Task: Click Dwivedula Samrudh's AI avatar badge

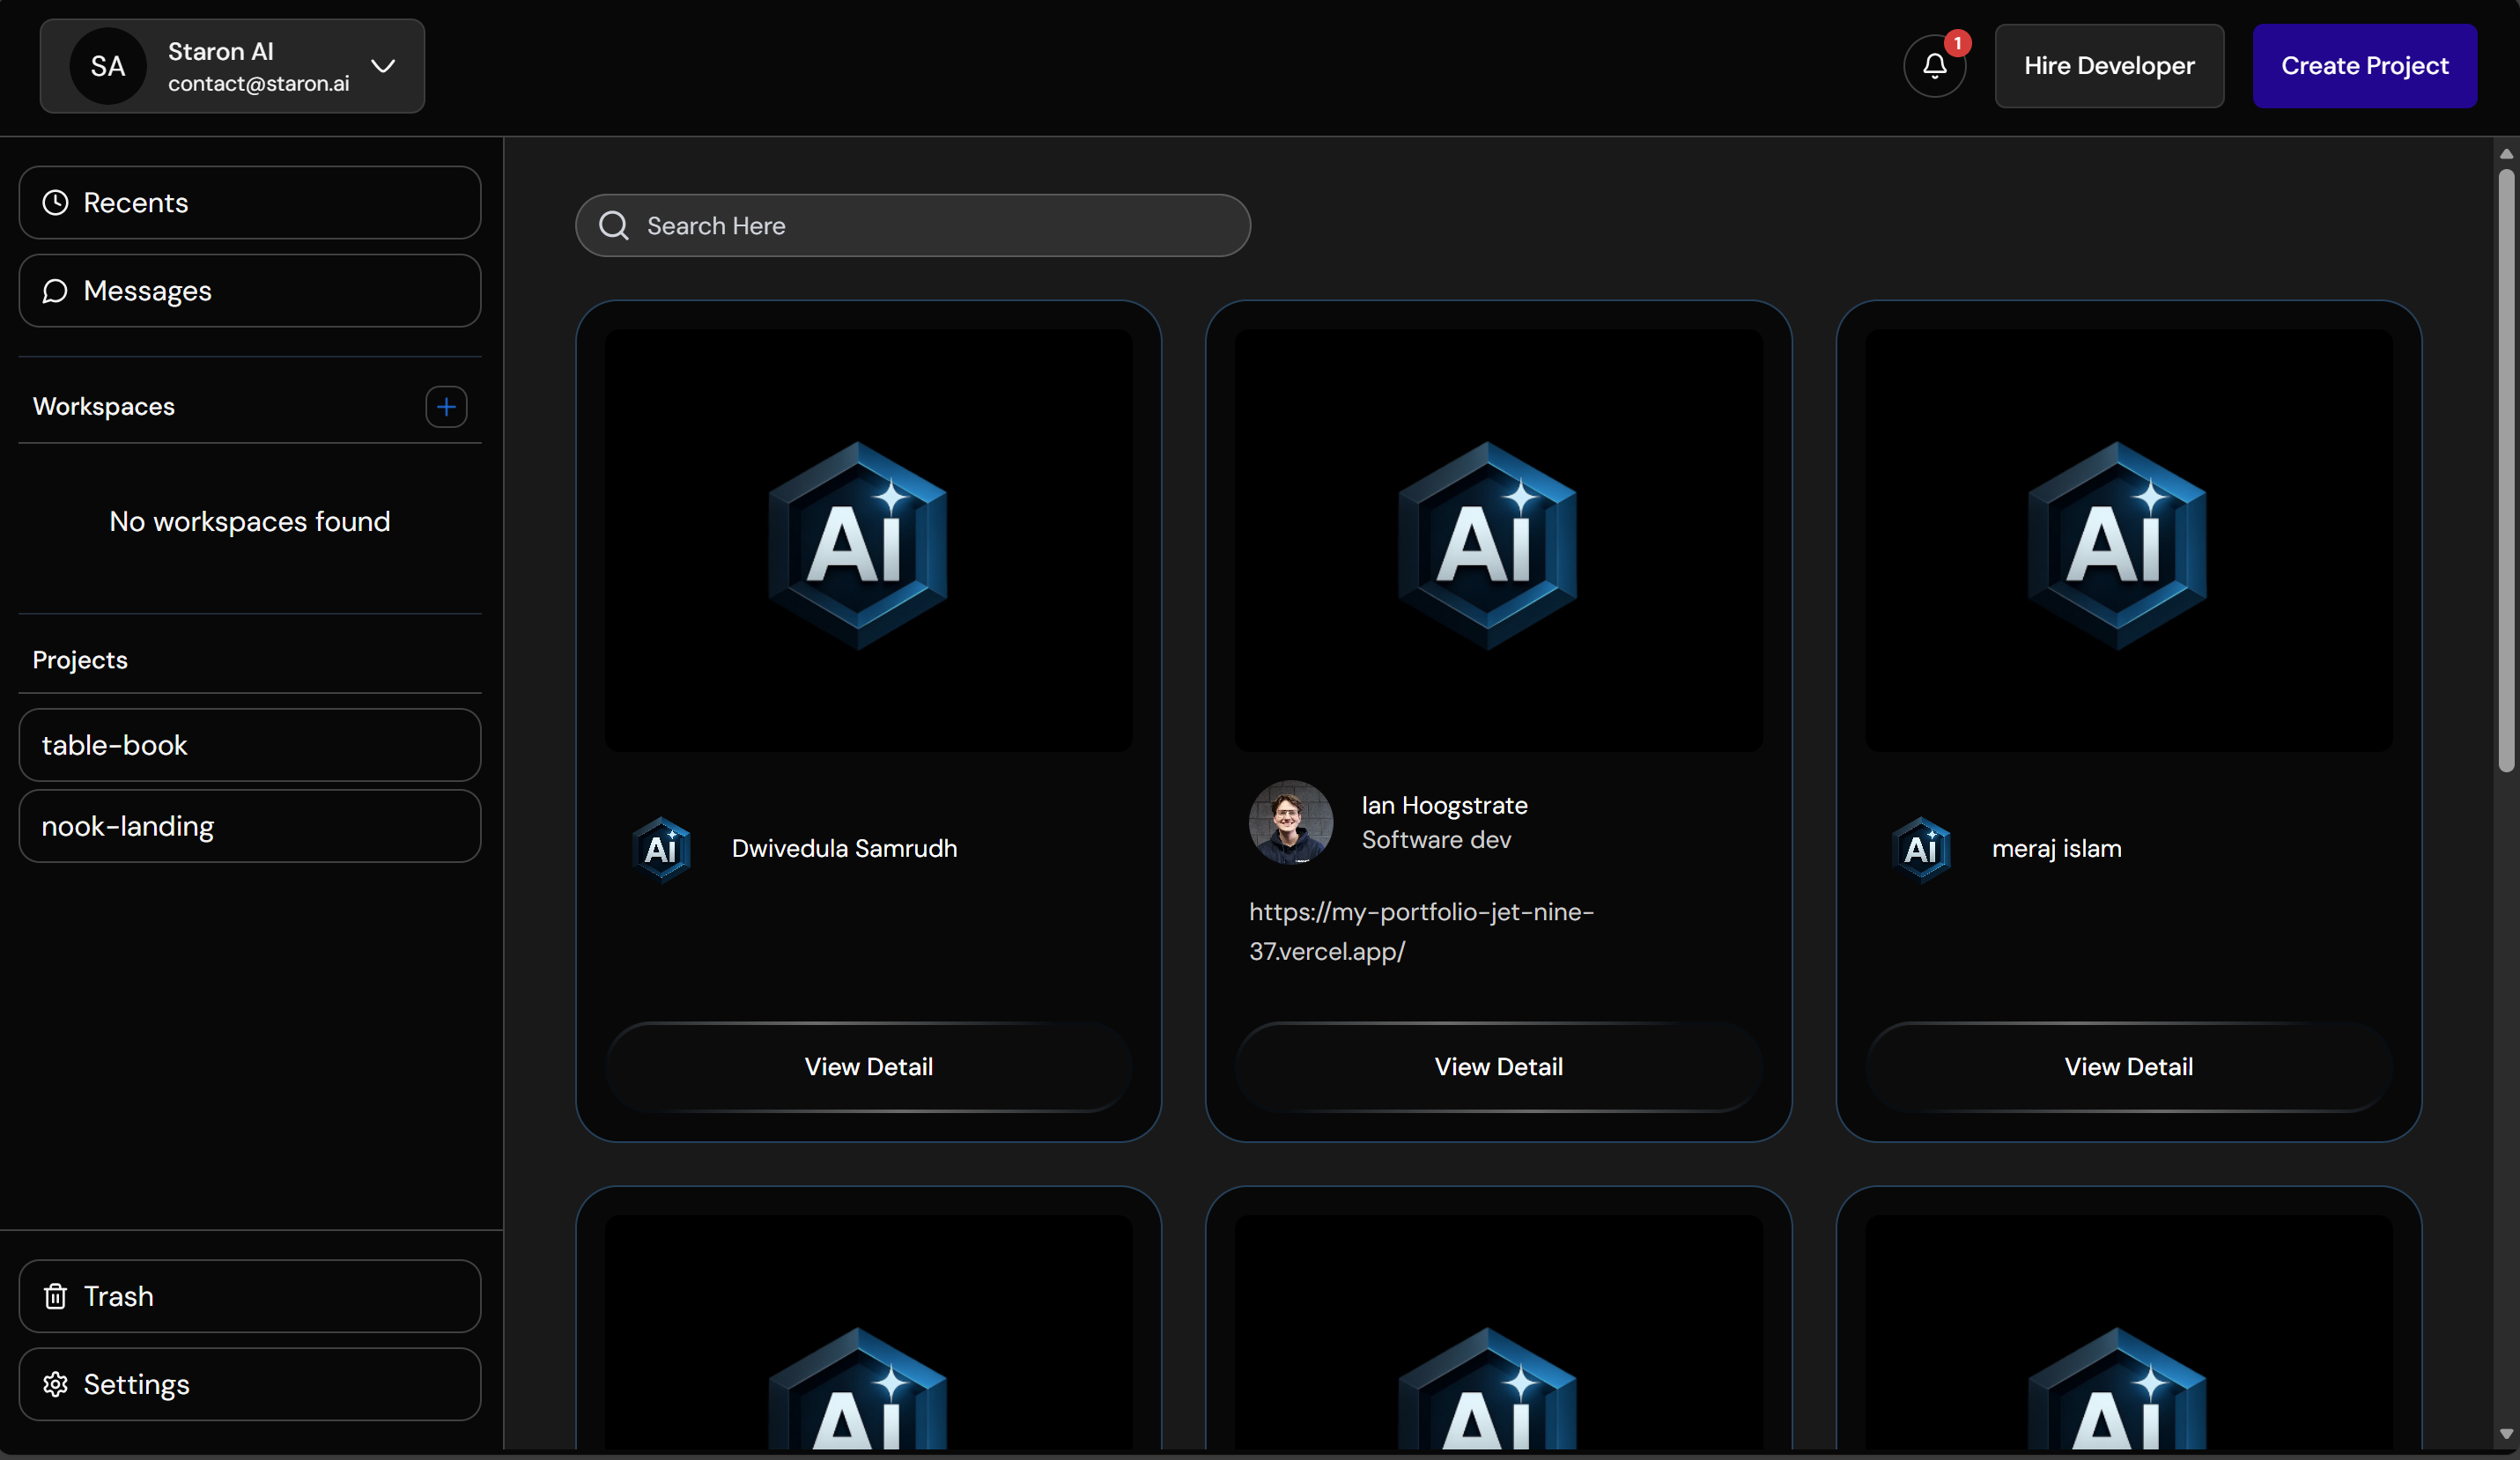Action: [x=662, y=849]
